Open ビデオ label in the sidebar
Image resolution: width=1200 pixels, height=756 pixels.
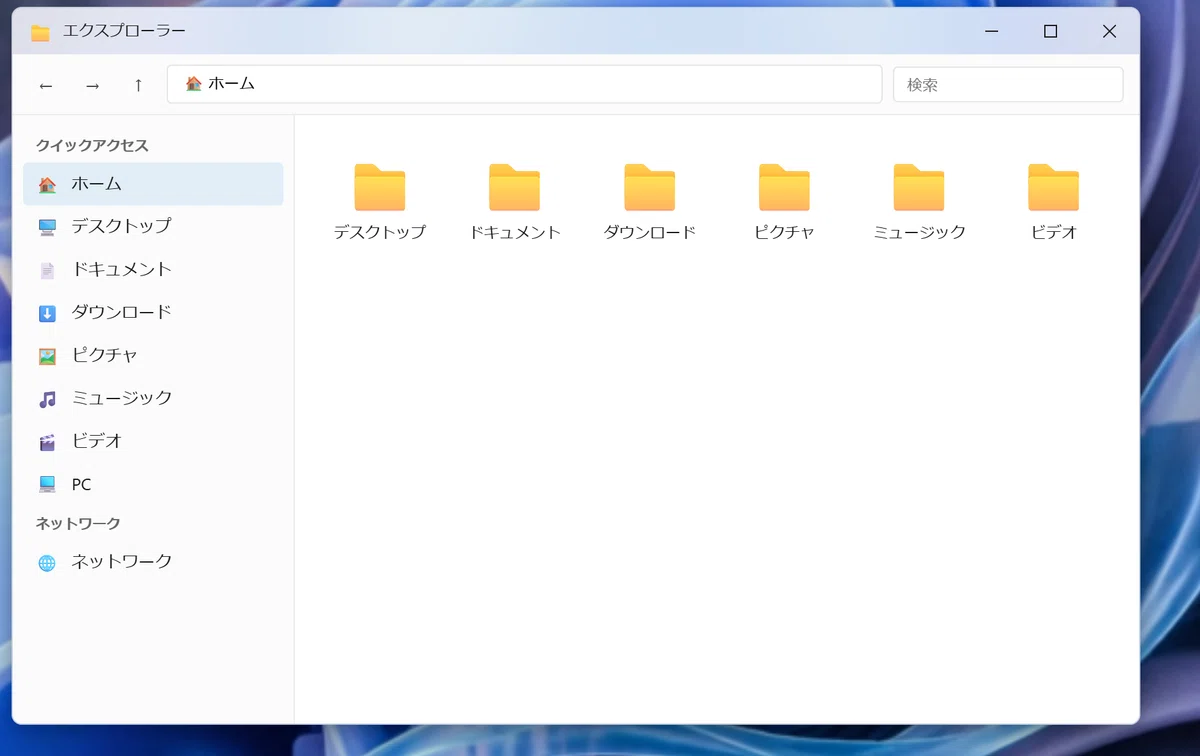[96, 441]
